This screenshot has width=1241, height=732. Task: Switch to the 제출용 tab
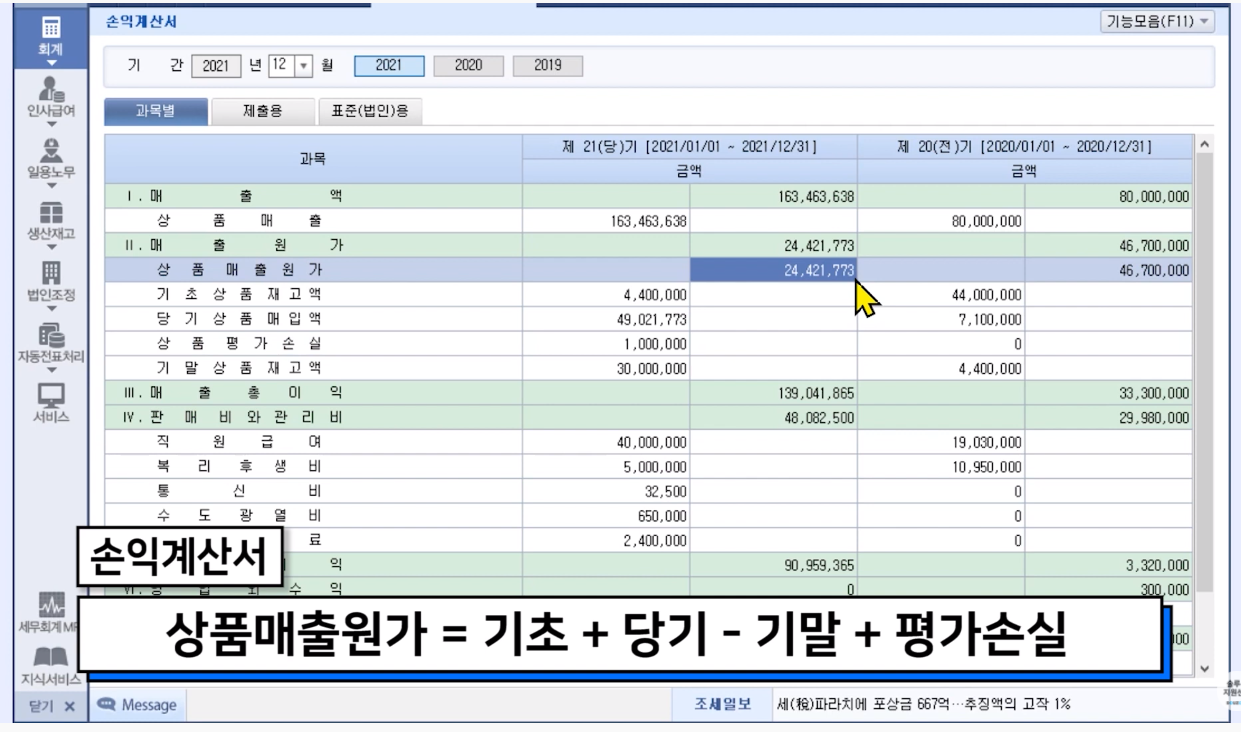[263, 112]
